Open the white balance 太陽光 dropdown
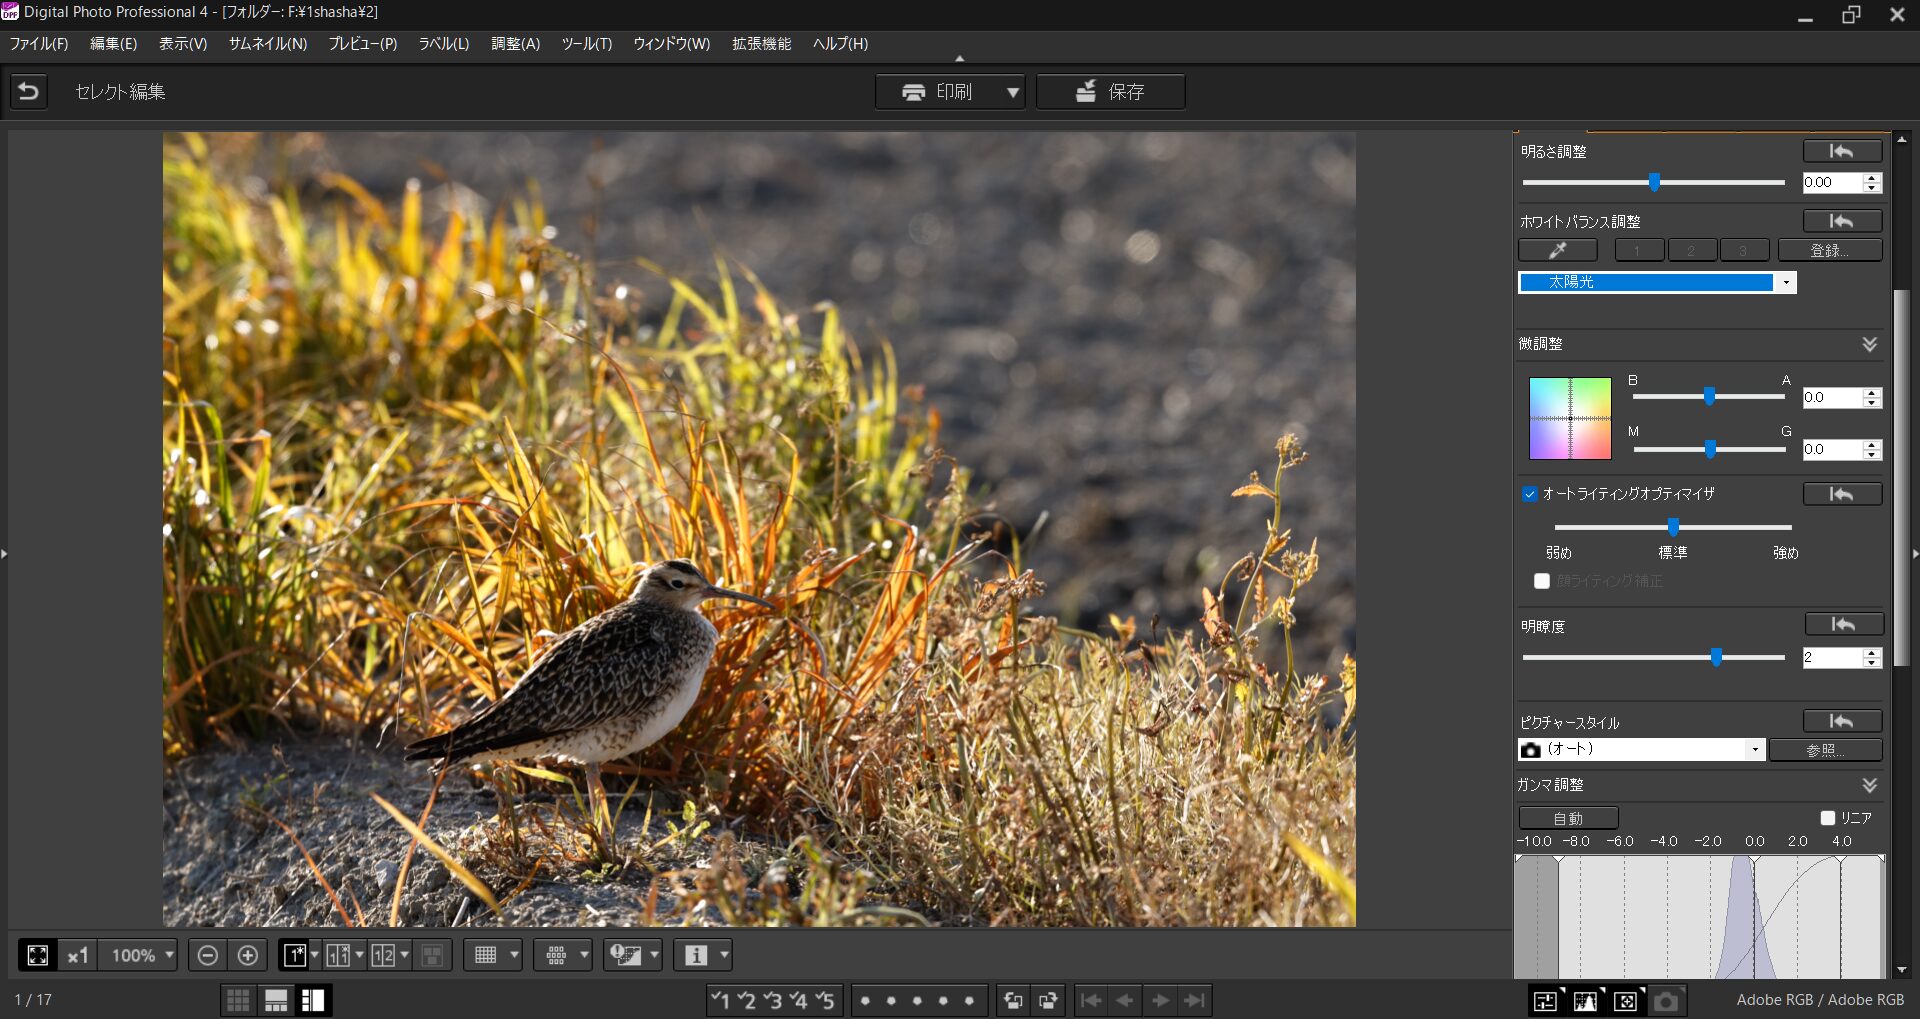Image resolution: width=1920 pixels, height=1019 pixels. tap(1785, 283)
